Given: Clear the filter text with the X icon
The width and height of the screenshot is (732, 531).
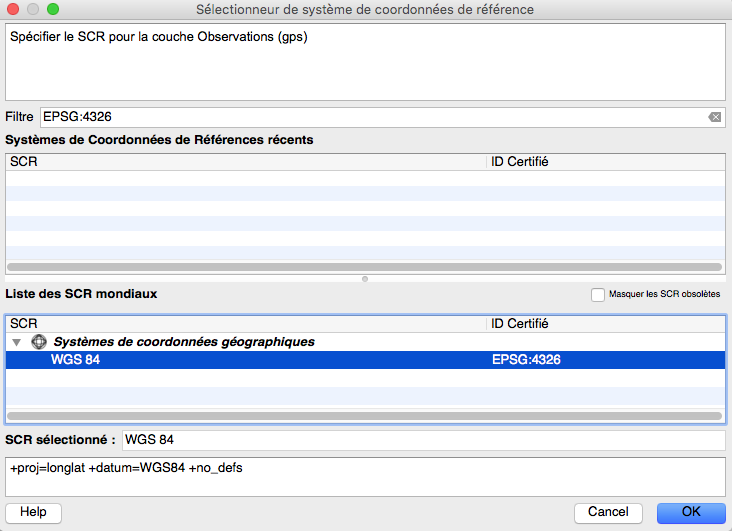Looking at the screenshot, I should click(714, 117).
